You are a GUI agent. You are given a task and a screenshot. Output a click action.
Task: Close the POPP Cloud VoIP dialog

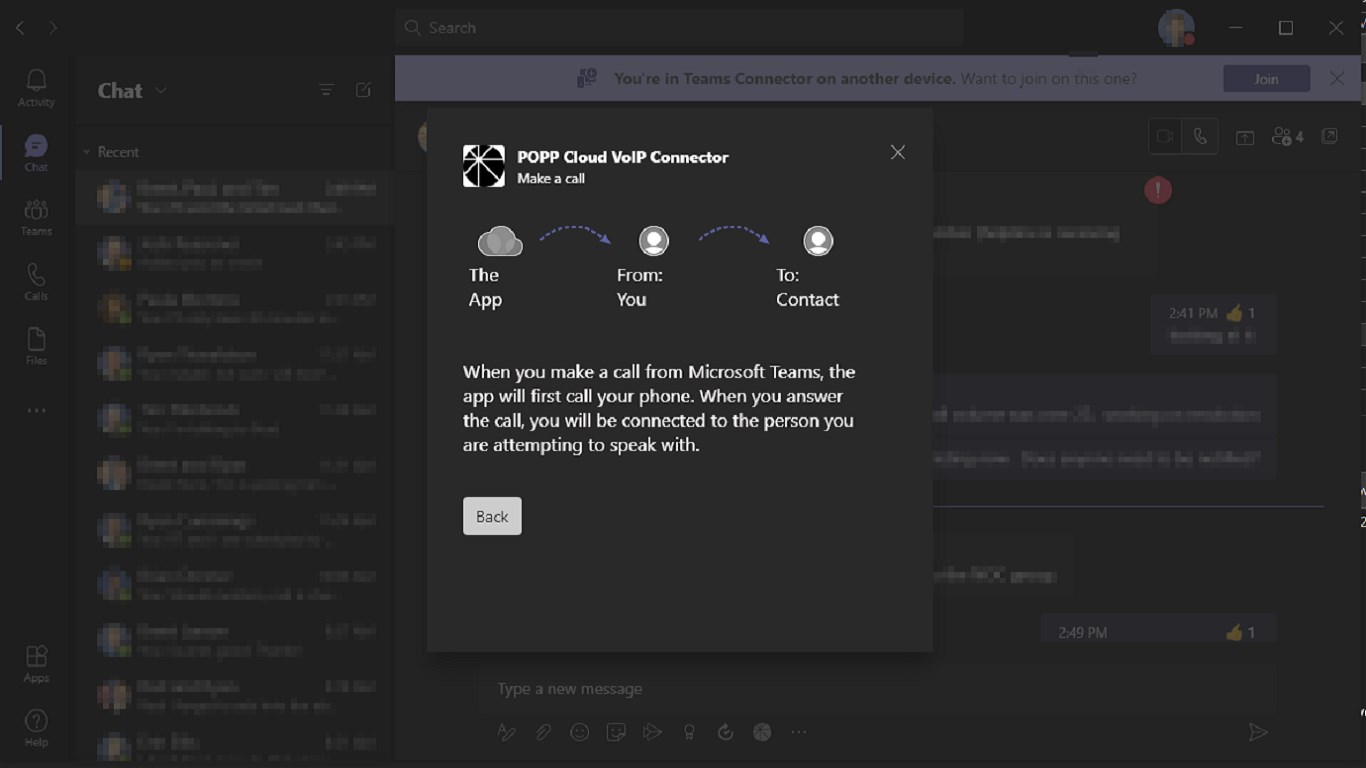[x=898, y=152]
